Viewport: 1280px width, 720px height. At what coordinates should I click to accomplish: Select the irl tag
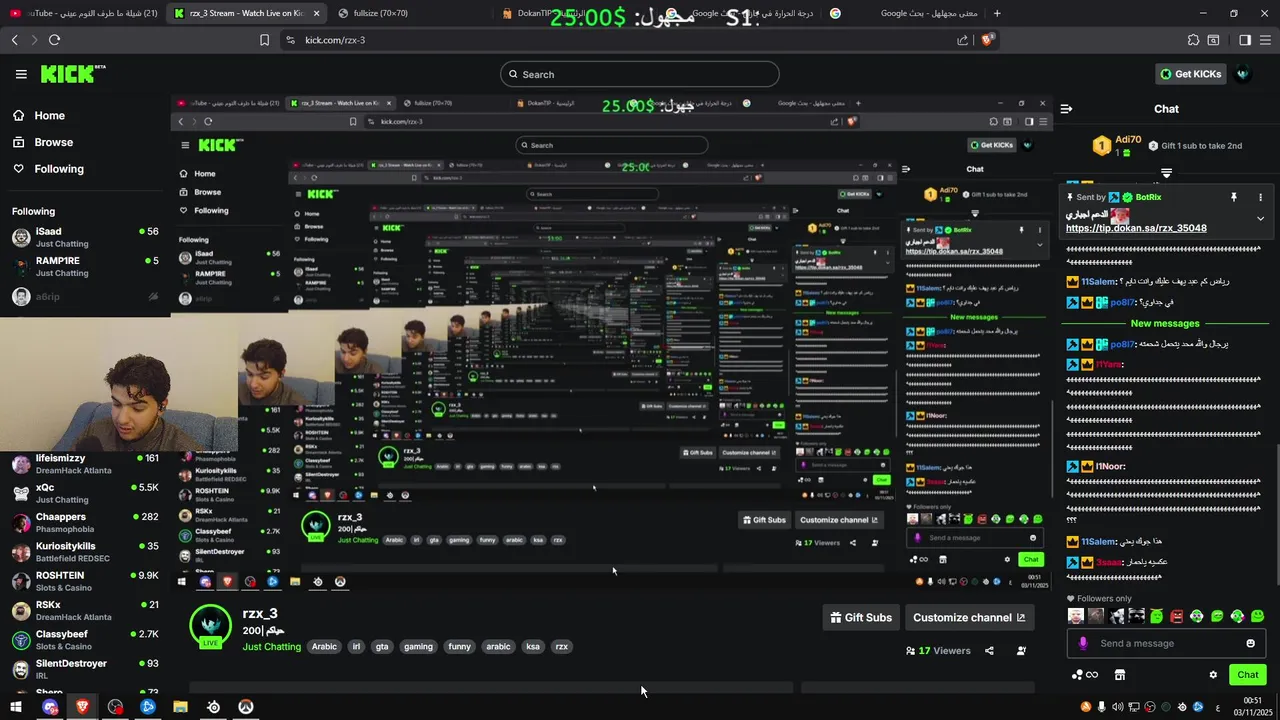coord(356,647)
